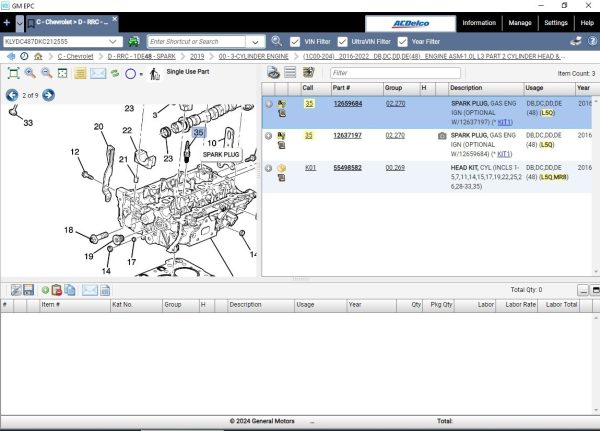Click the green refresh arrows icon
Viewport: 600px width, 431px height.
tap(115, 73)
